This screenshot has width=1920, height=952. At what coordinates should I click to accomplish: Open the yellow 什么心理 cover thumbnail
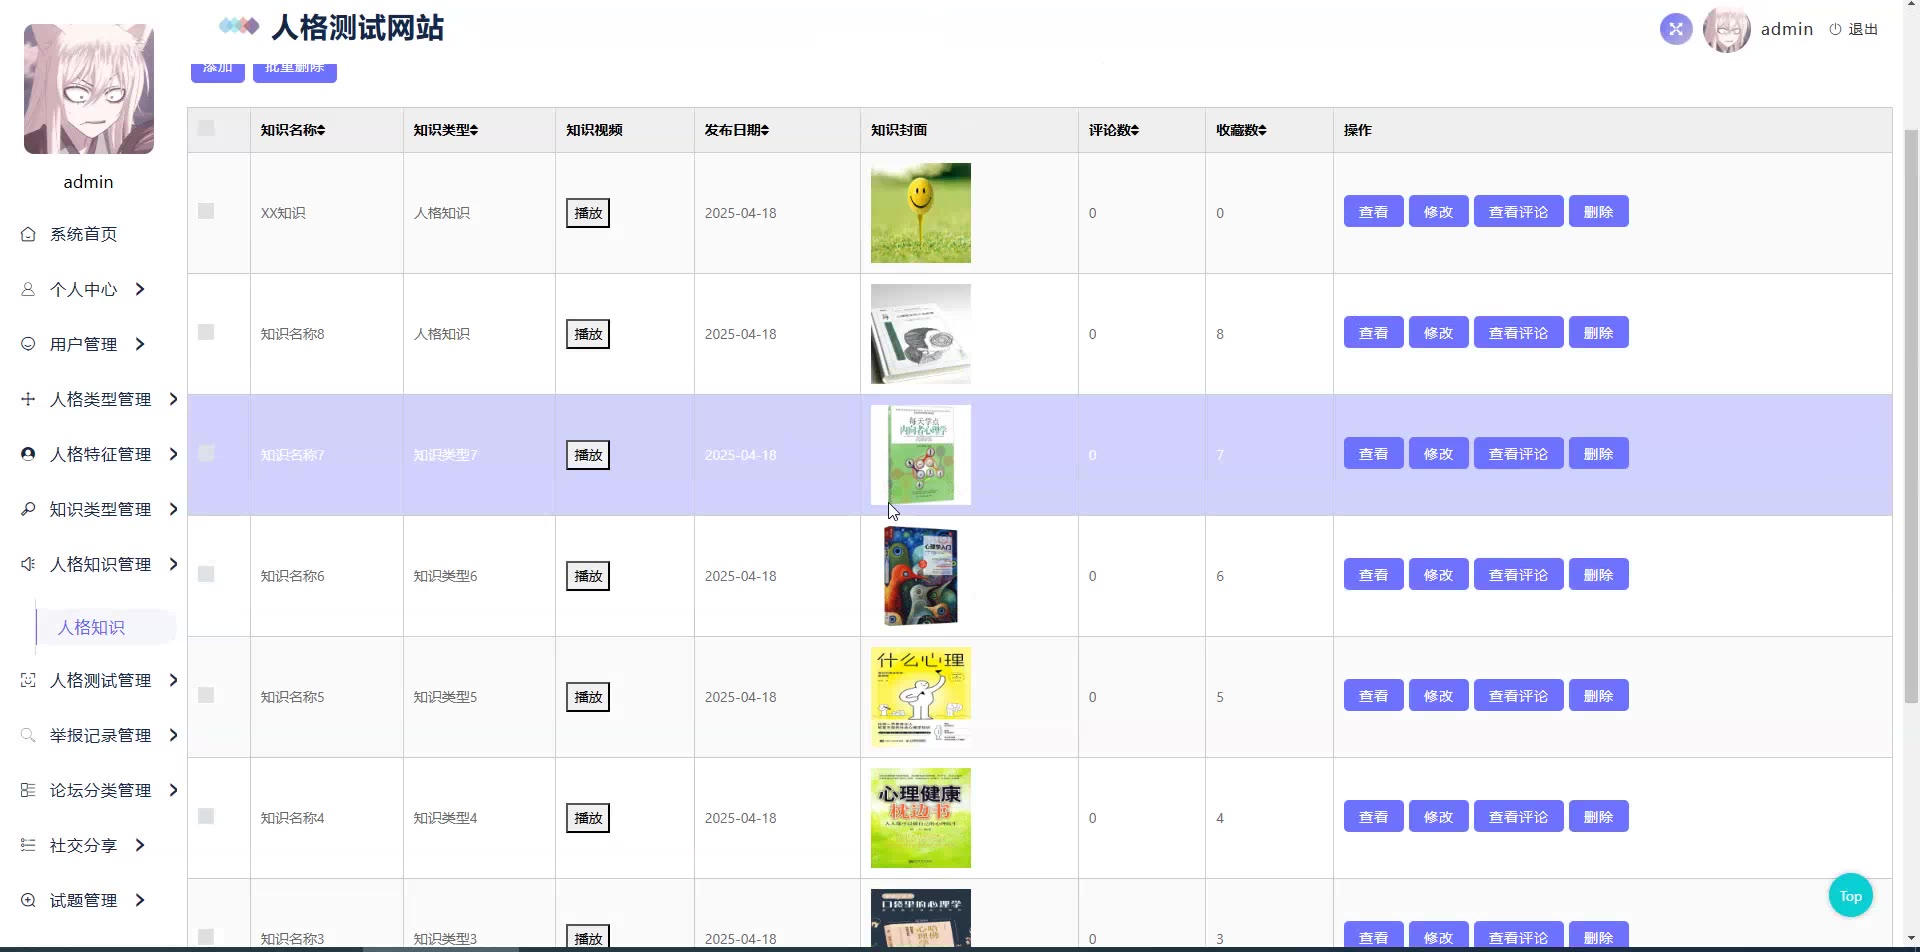(x=920, y=697)
